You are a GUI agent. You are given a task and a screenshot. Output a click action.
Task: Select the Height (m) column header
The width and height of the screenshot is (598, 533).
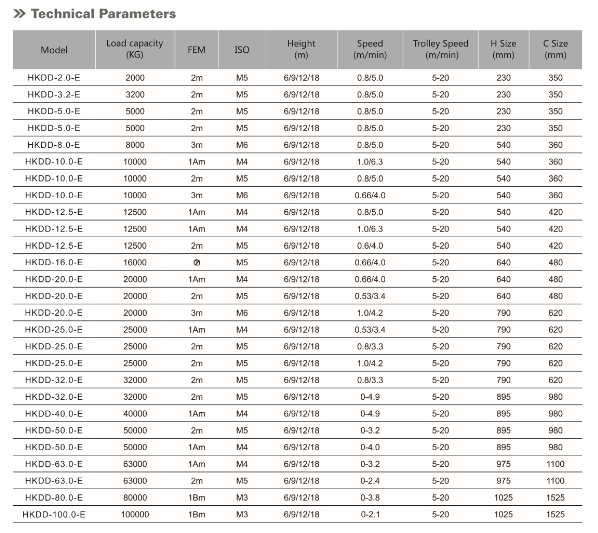coord(301,49)
